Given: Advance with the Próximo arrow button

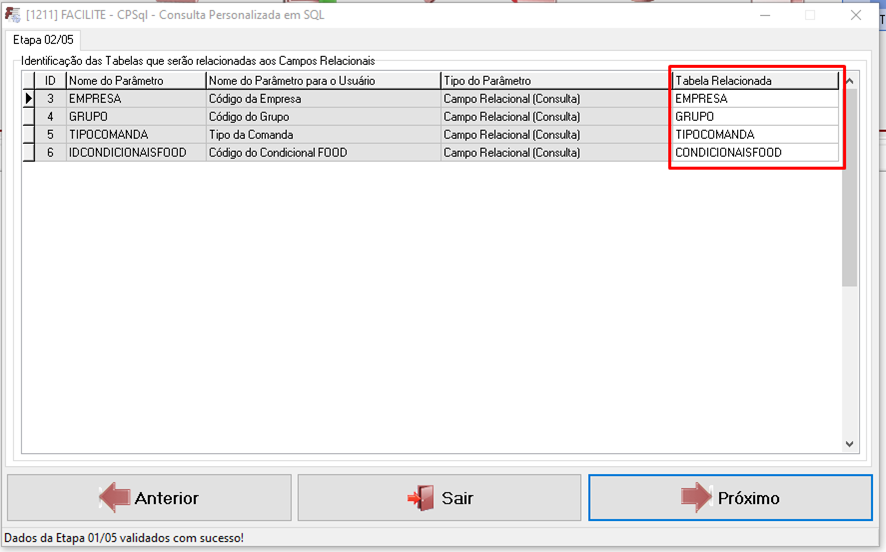Looking at the screenshot, I should click(x=730, y=498).
